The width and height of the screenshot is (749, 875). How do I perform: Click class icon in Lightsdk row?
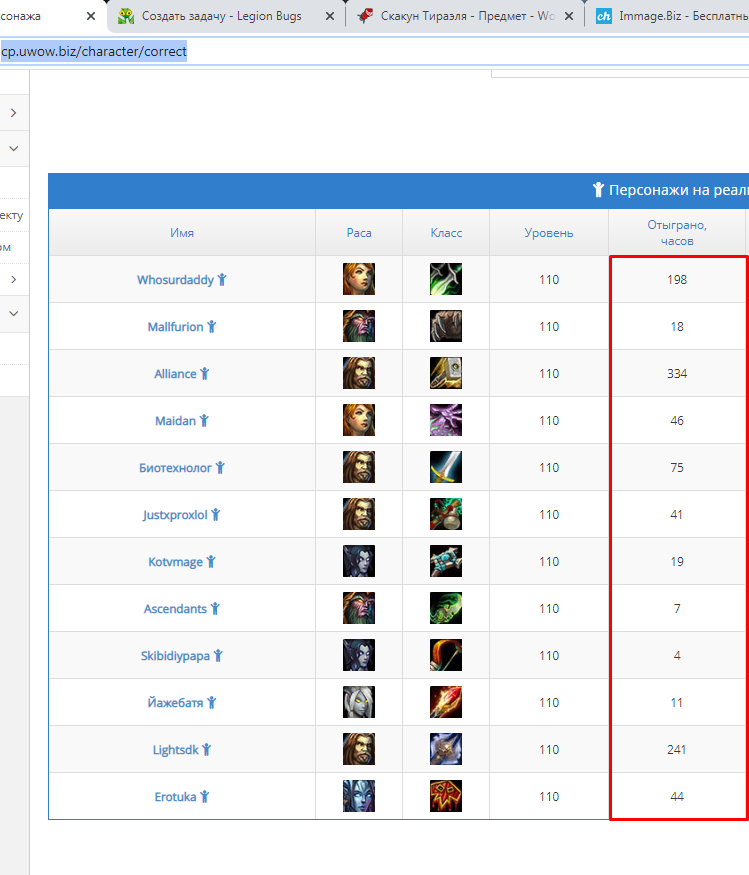click(446, 749)
